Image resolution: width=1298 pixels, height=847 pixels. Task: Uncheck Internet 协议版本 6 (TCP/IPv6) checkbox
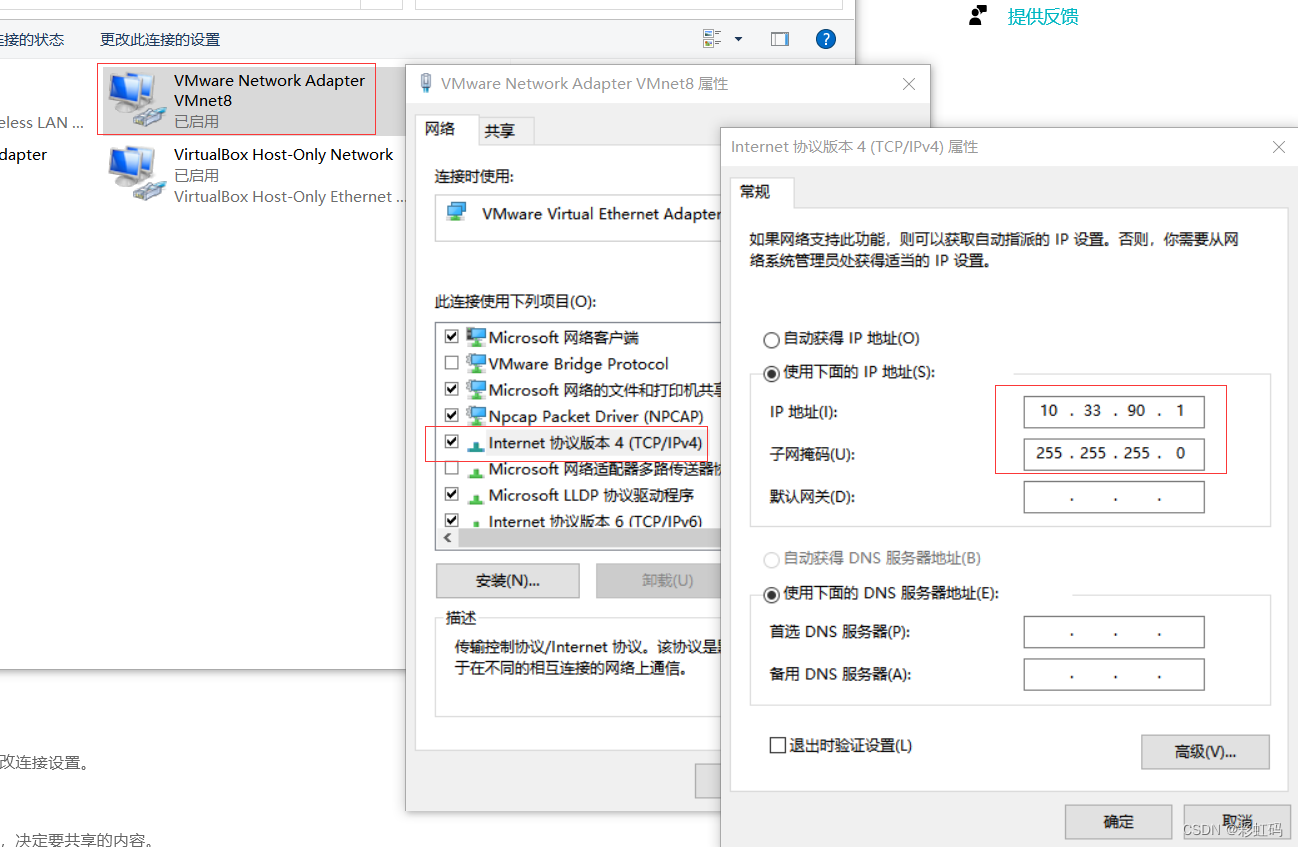click(452, 520)
